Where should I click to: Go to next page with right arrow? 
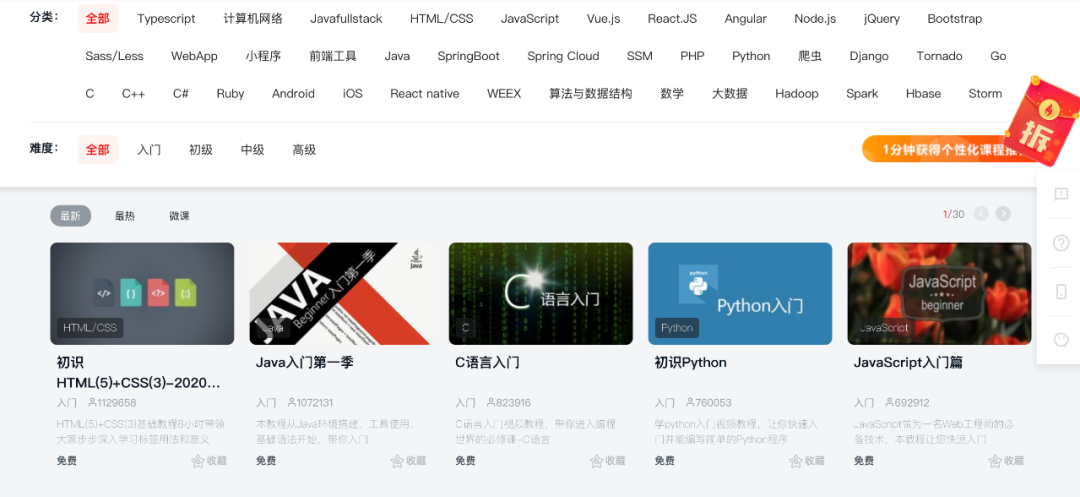1003,214
